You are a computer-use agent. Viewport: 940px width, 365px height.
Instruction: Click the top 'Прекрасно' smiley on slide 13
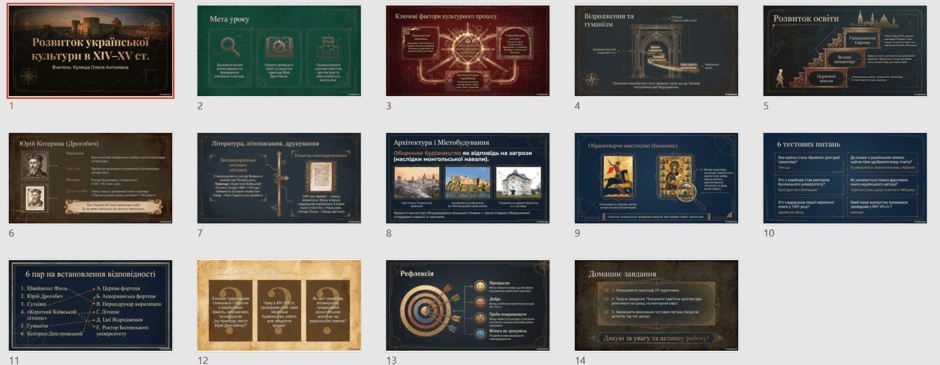click(x=480, y=286)
